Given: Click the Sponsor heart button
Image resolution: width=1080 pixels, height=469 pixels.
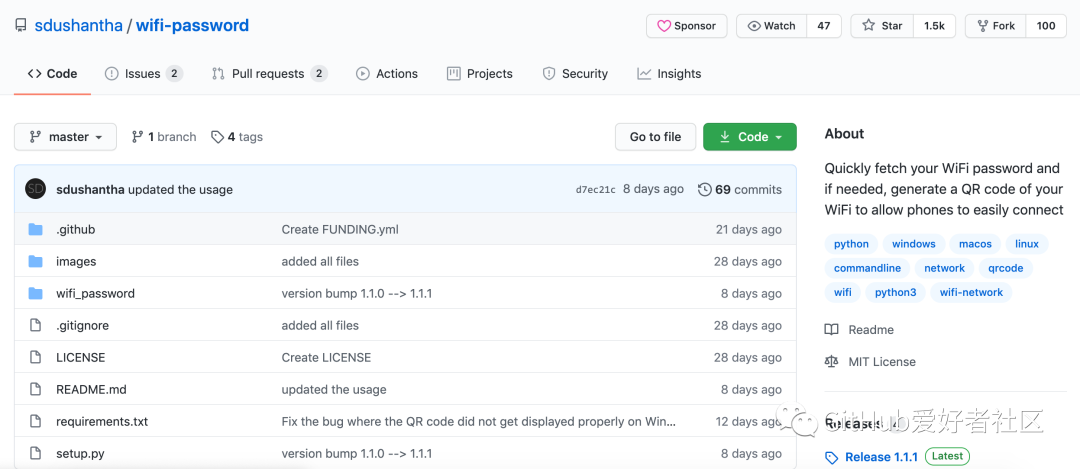Looking at the screenshot, I should [x=686, y=26].
